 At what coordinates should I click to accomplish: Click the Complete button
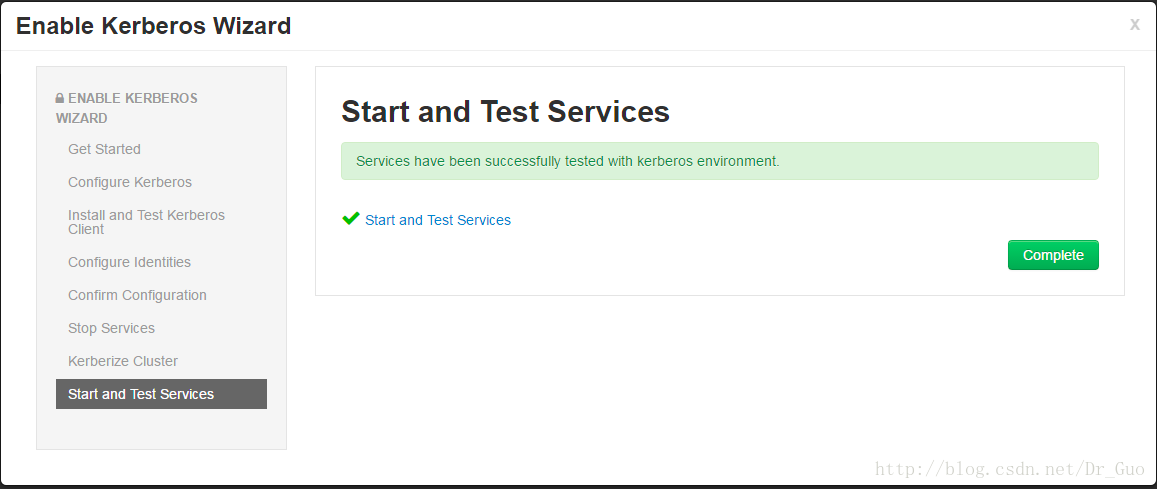tap(1053, 255)
